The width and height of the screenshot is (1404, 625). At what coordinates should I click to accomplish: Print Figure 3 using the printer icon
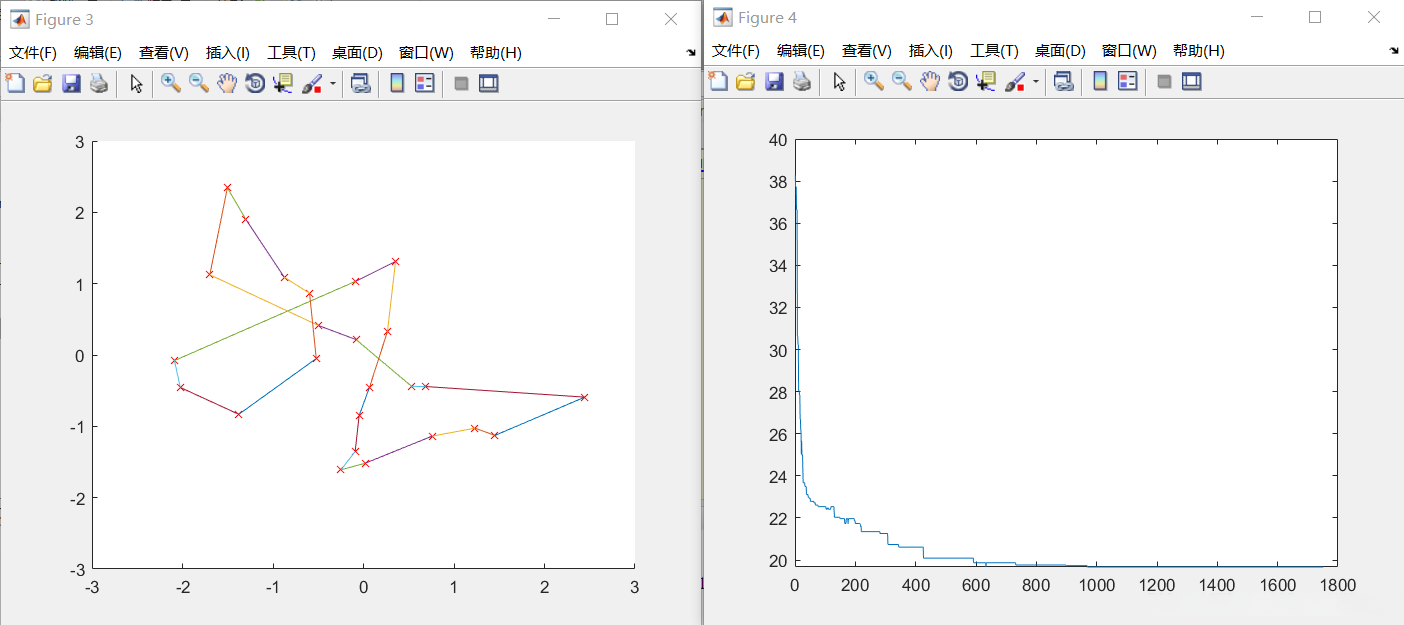(98, 83)
